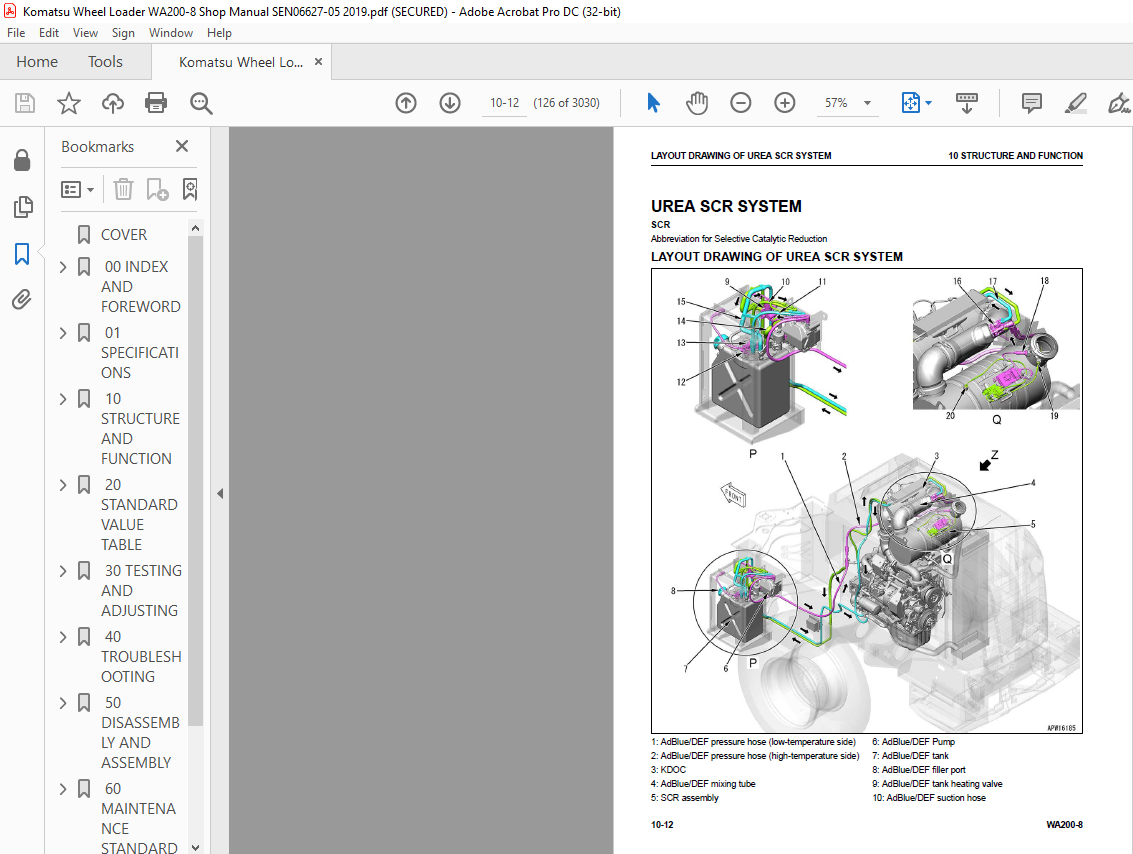
Task: Open the Edit menu
Action: (x=48, y=33)
